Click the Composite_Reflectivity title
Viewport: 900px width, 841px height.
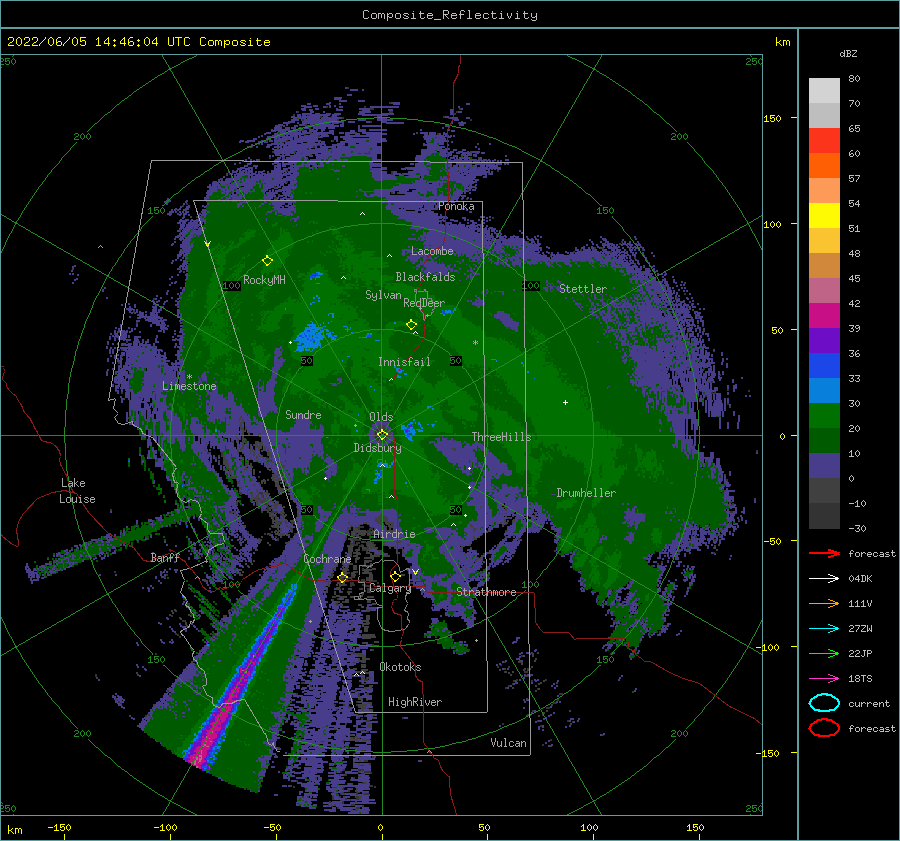[449, 15]
